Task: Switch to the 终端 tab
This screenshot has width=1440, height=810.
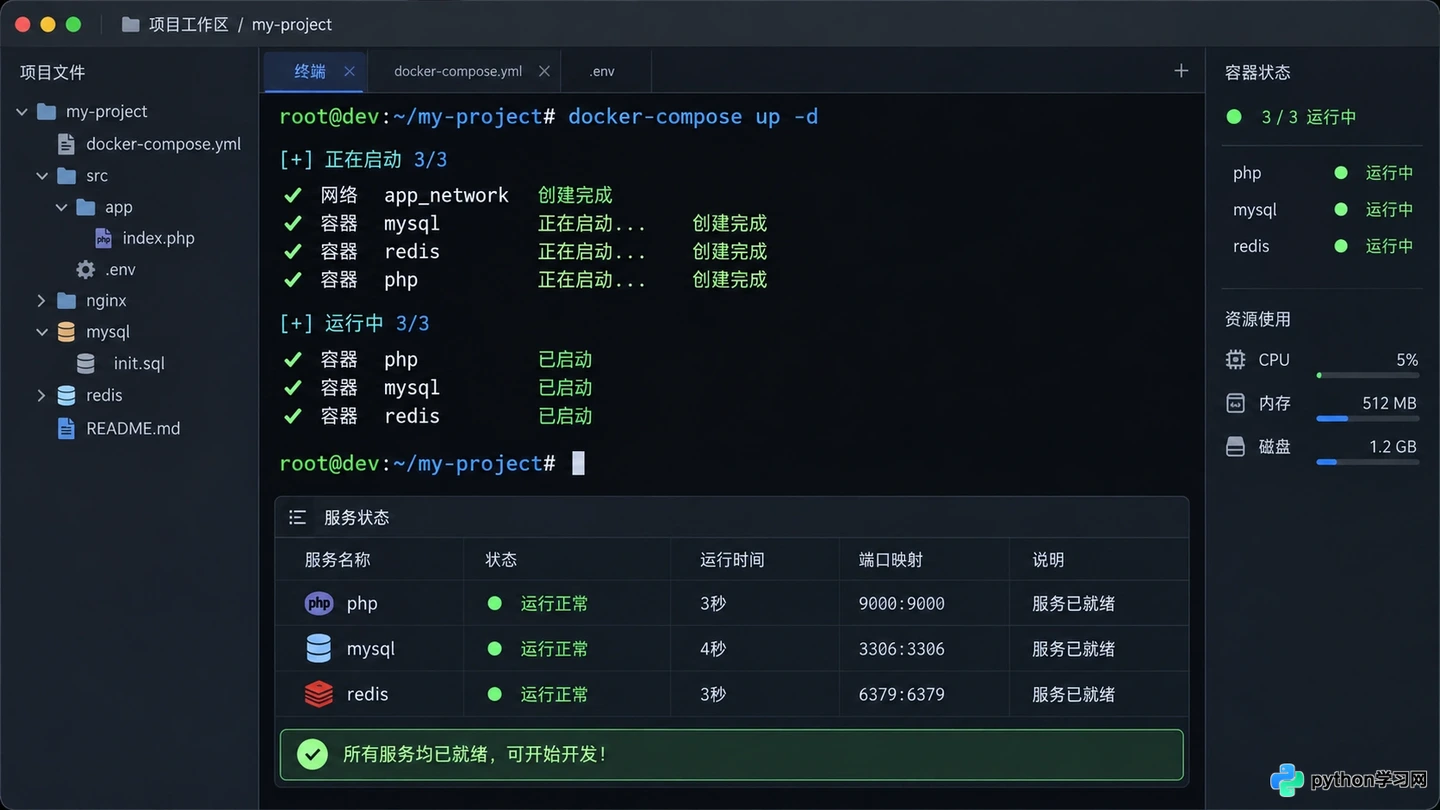Action: pos(316,72)
